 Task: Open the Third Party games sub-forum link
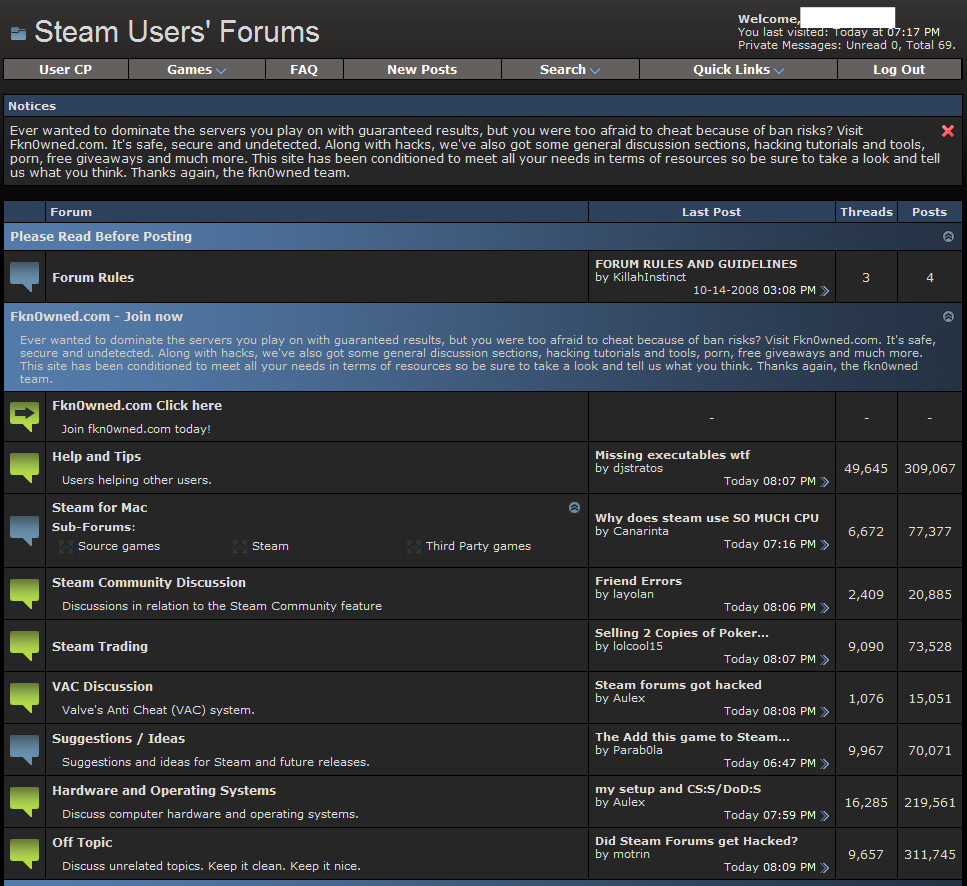click(x=478, y=546)
